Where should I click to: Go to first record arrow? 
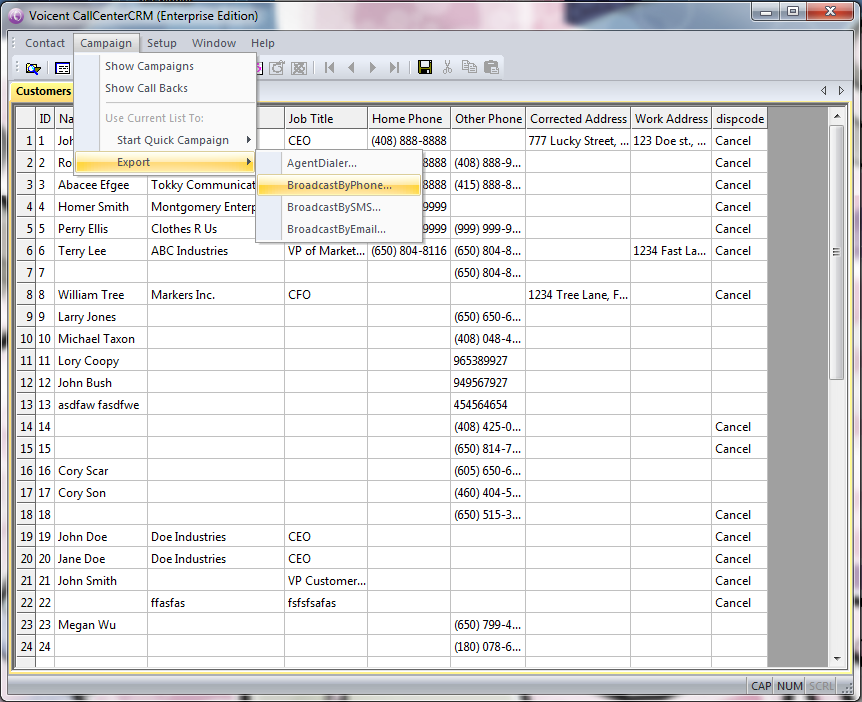click(x=330, y=68)
